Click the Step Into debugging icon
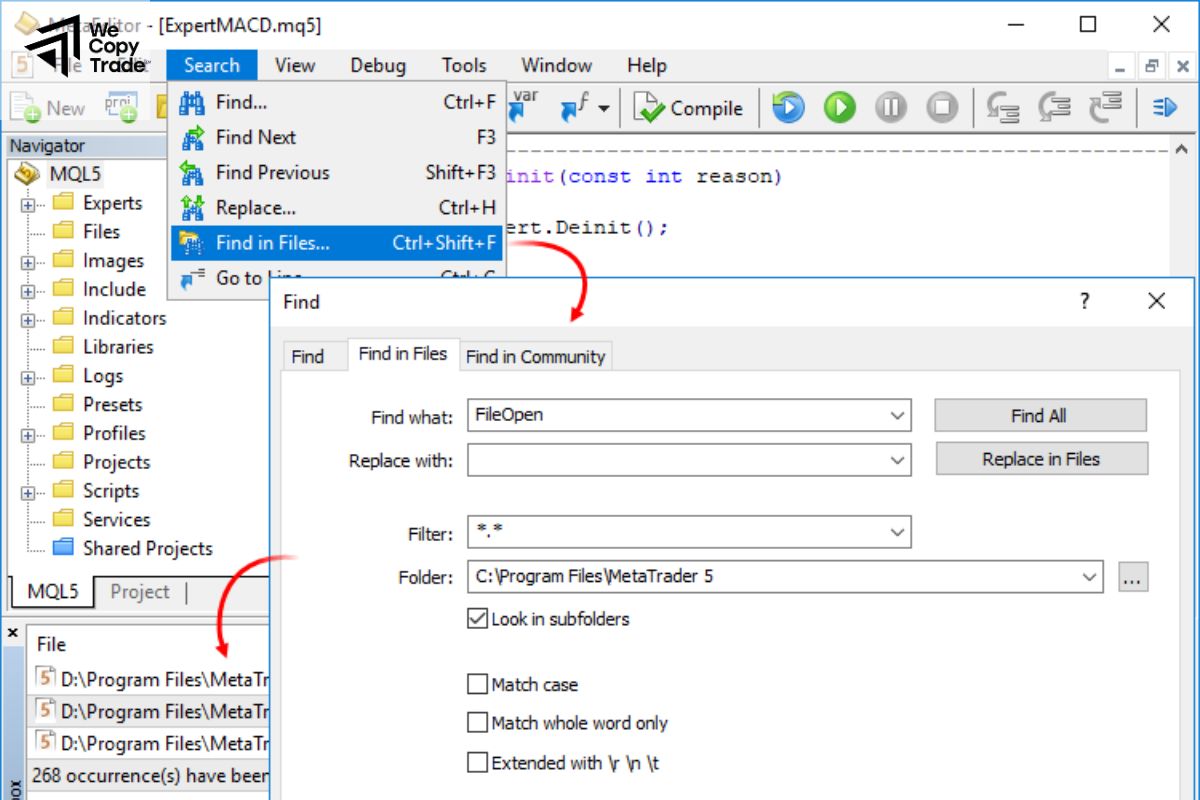This screenshot has width=1200, height=800. click(1003, 107)
